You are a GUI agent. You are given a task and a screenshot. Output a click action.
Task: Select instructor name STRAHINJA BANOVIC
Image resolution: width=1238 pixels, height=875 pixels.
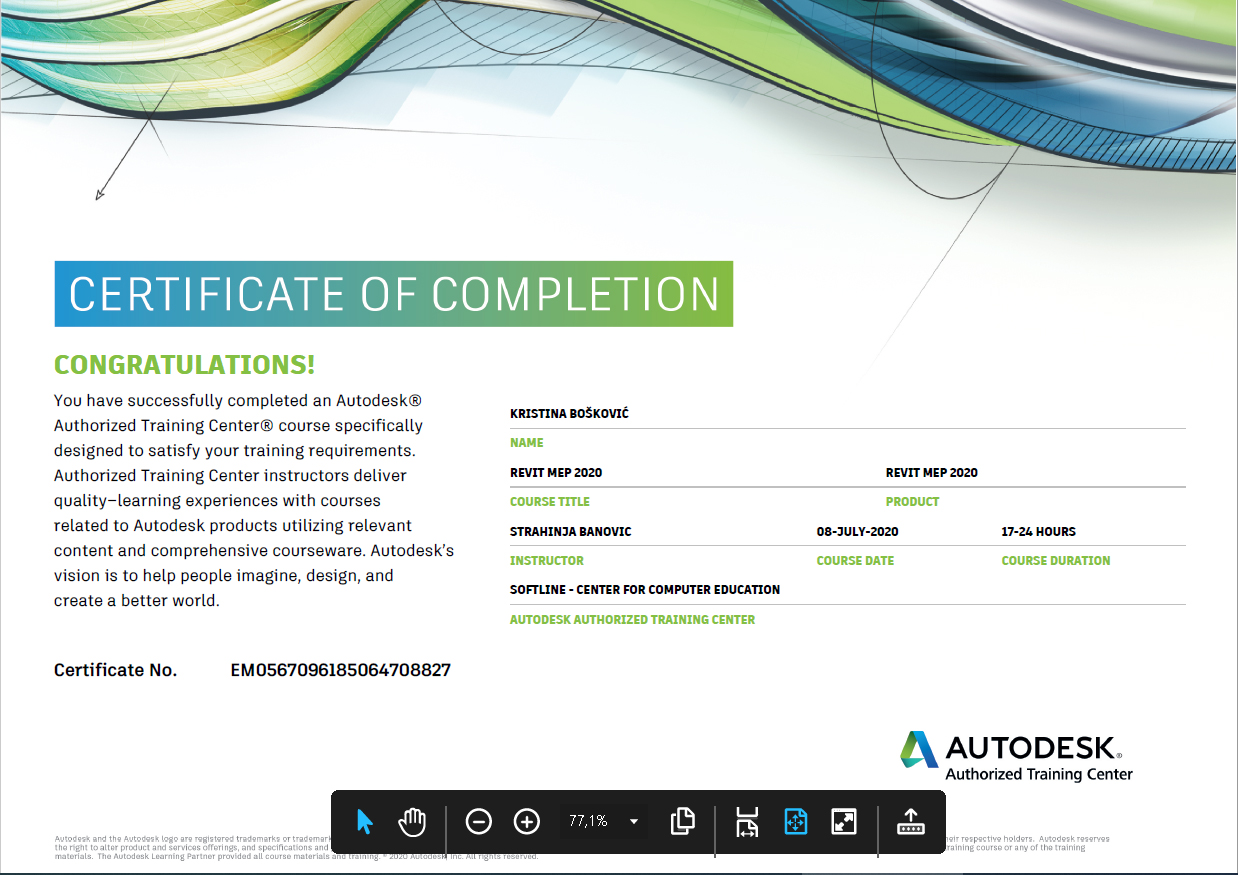[571, 532]
